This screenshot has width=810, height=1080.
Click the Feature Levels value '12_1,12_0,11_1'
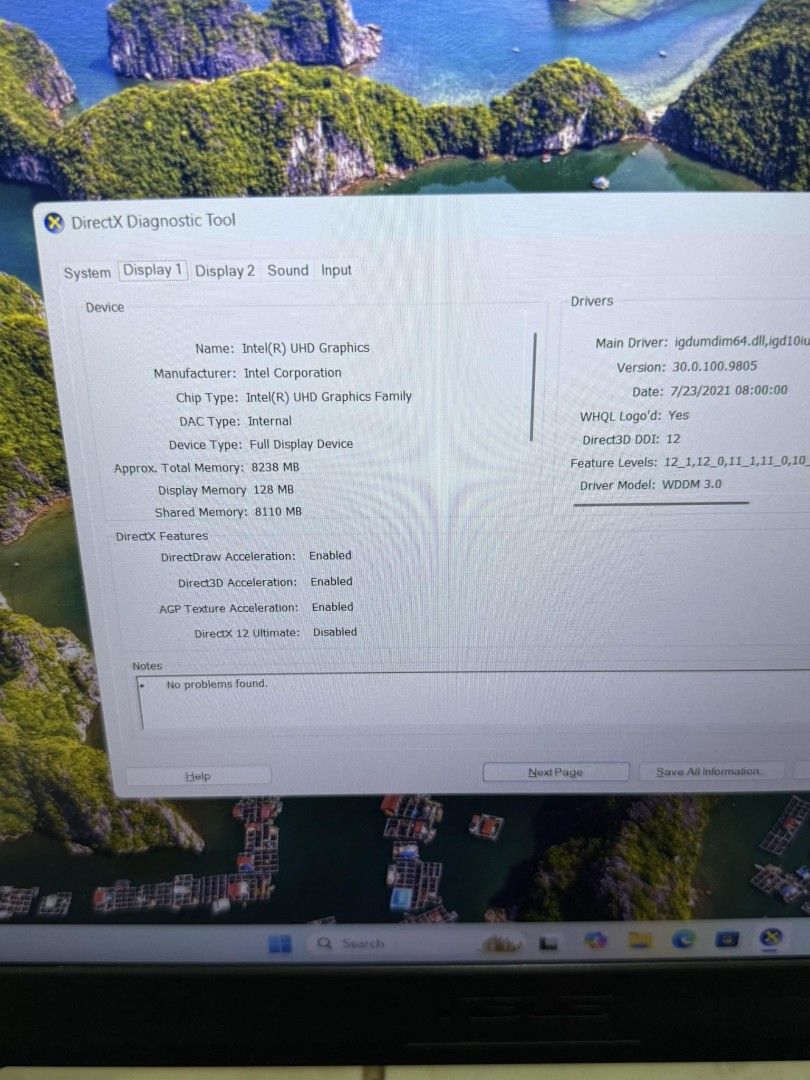coord(711,461)
